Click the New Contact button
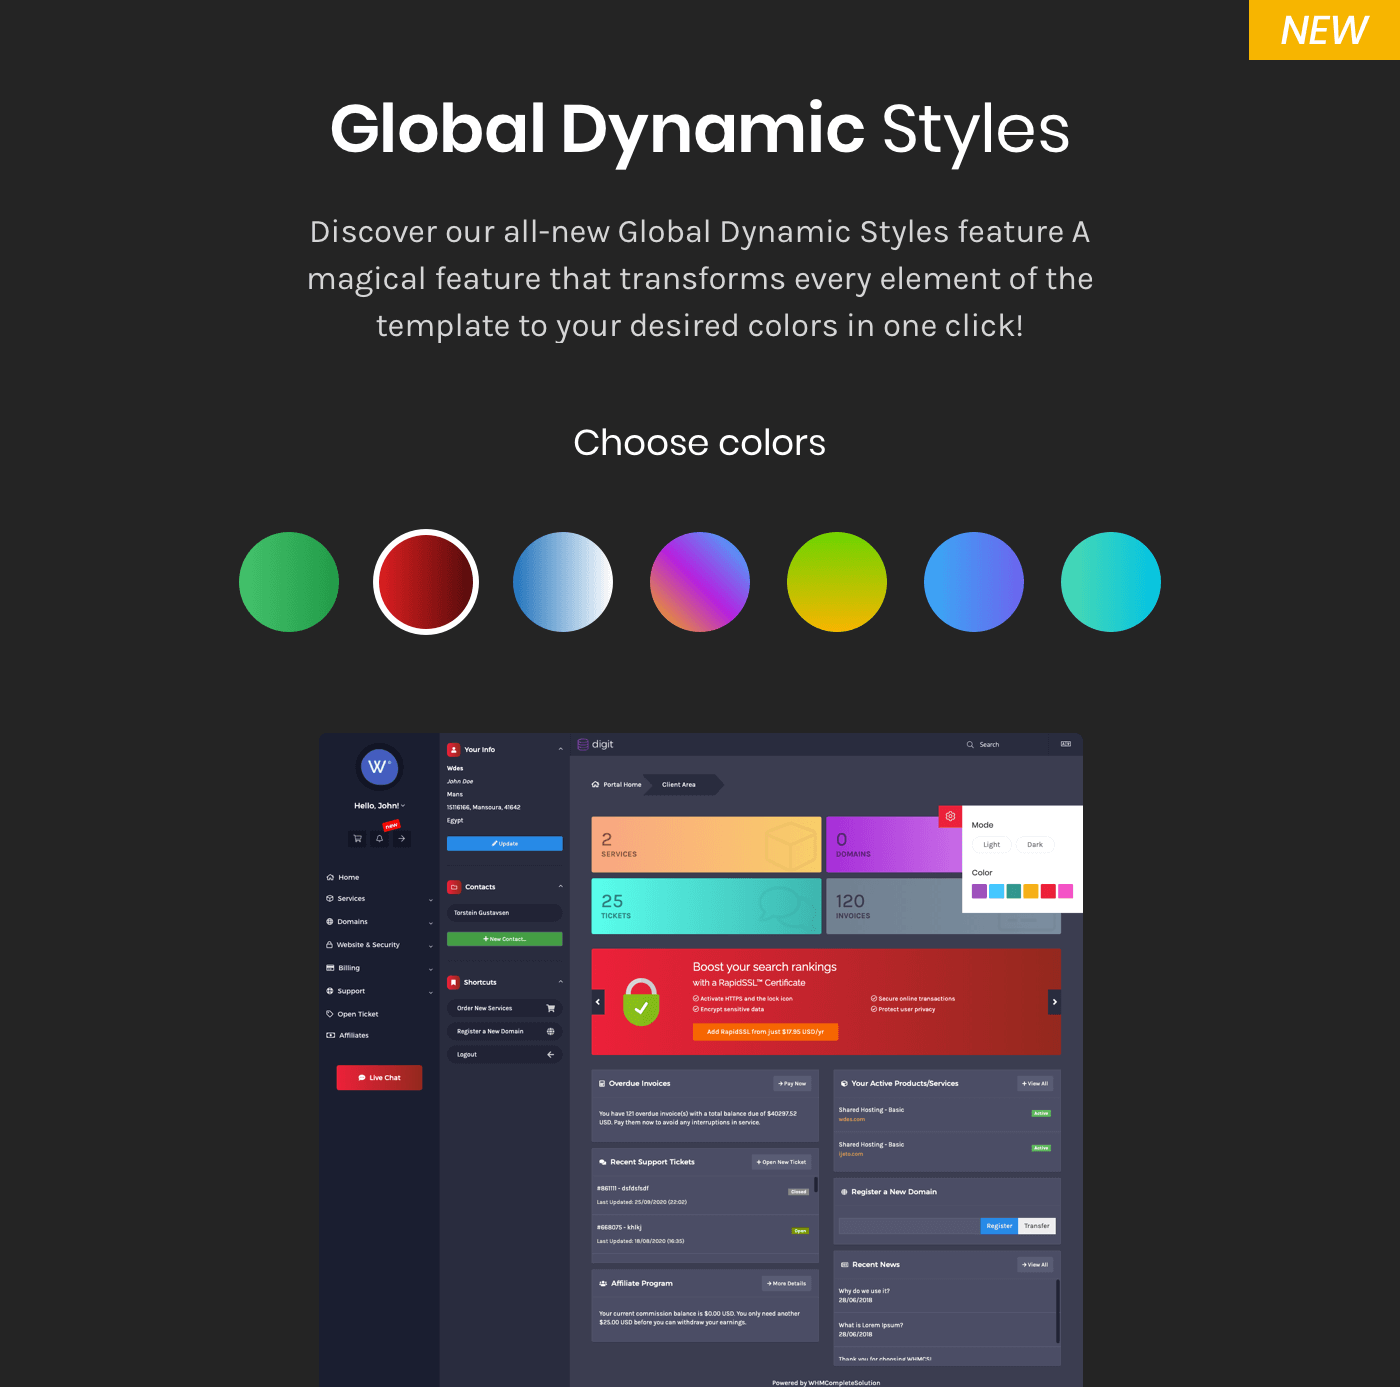 504,939
